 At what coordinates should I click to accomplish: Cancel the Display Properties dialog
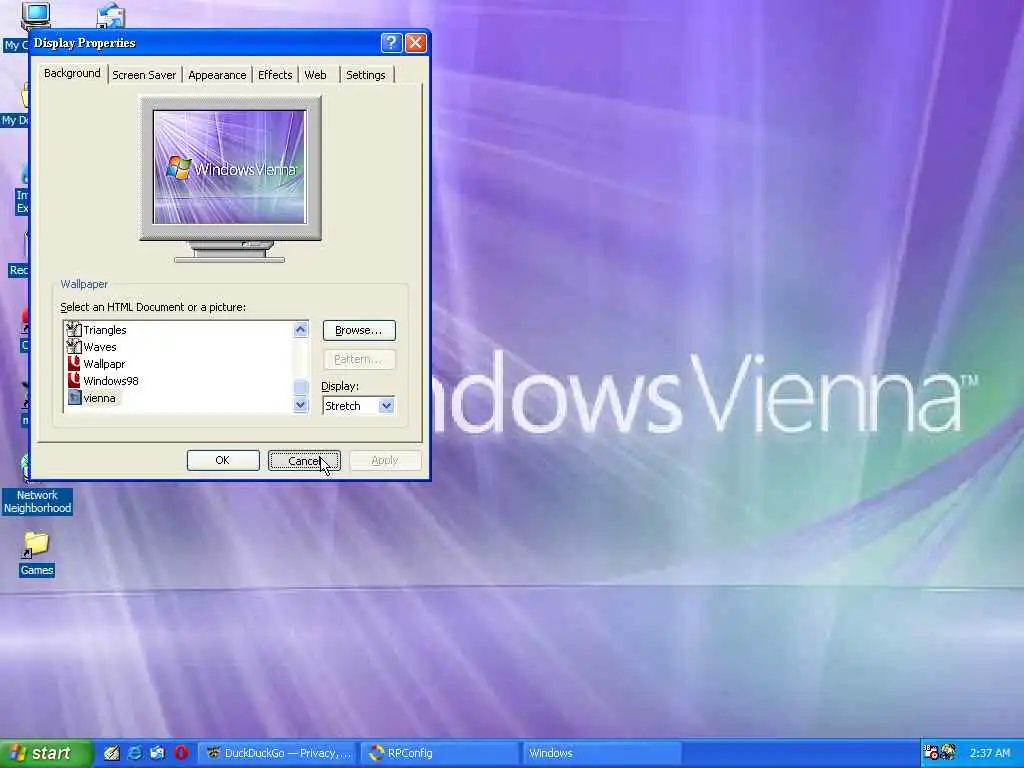(x=304, y=460)
